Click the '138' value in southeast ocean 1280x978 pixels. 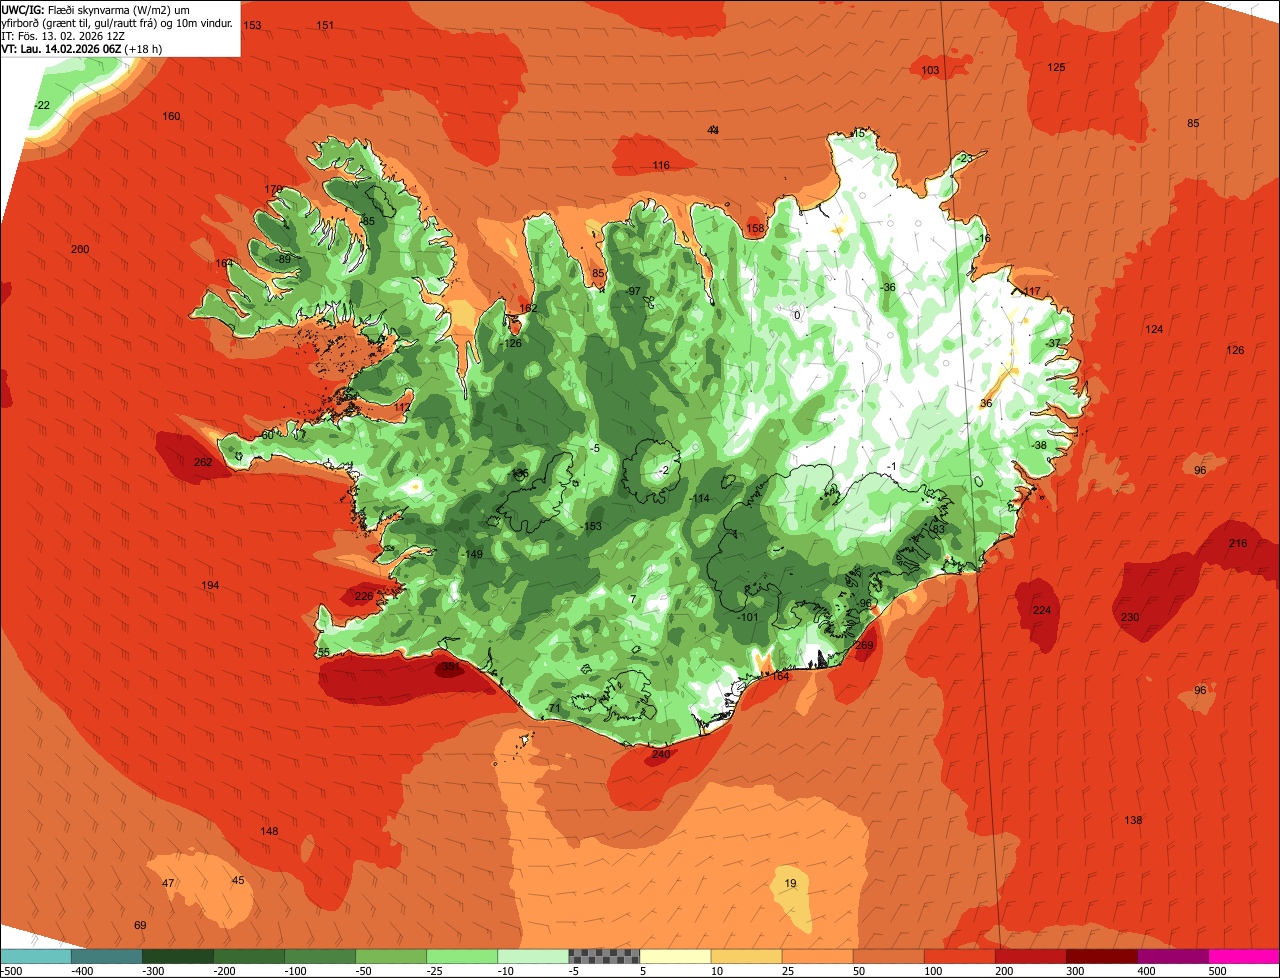(x=1133, y=820)
